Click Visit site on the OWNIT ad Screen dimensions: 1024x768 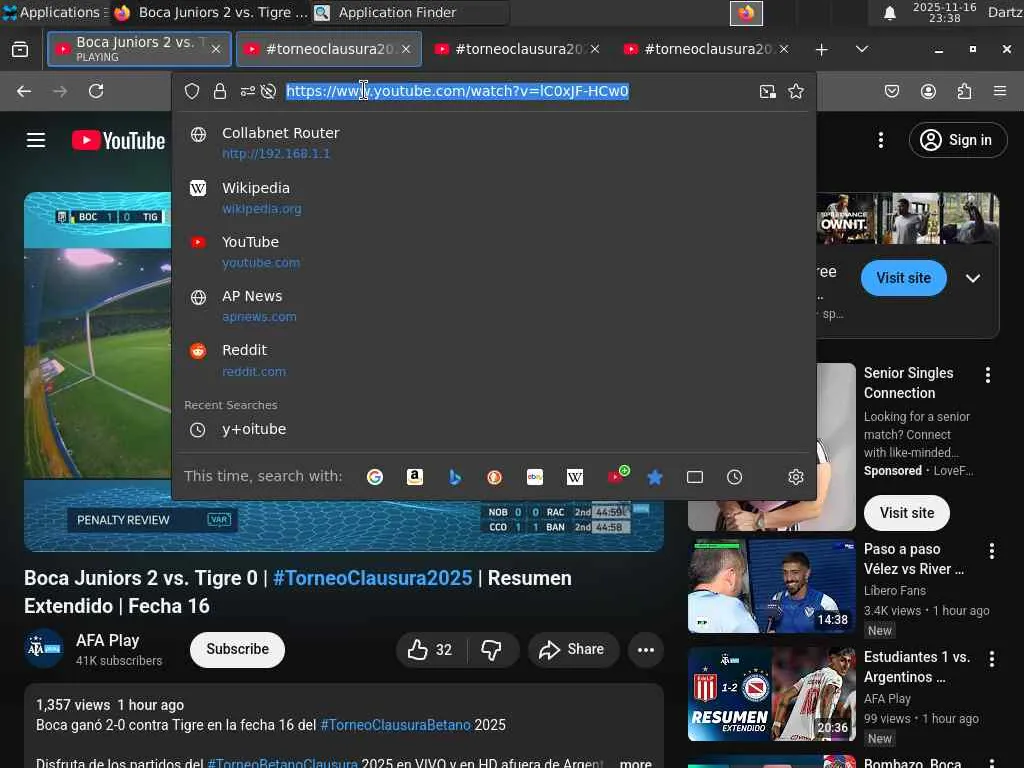(x=903, y=278)
